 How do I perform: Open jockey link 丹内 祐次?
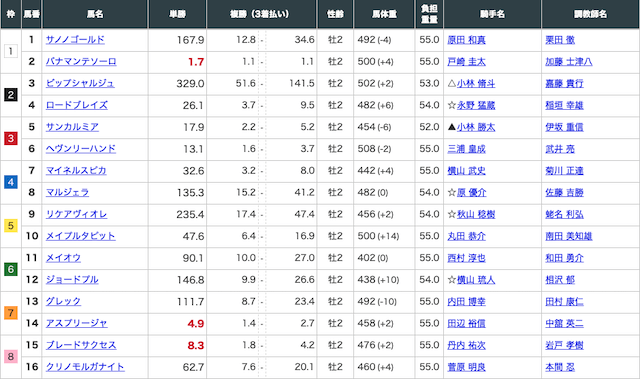(x=466, y=345)
